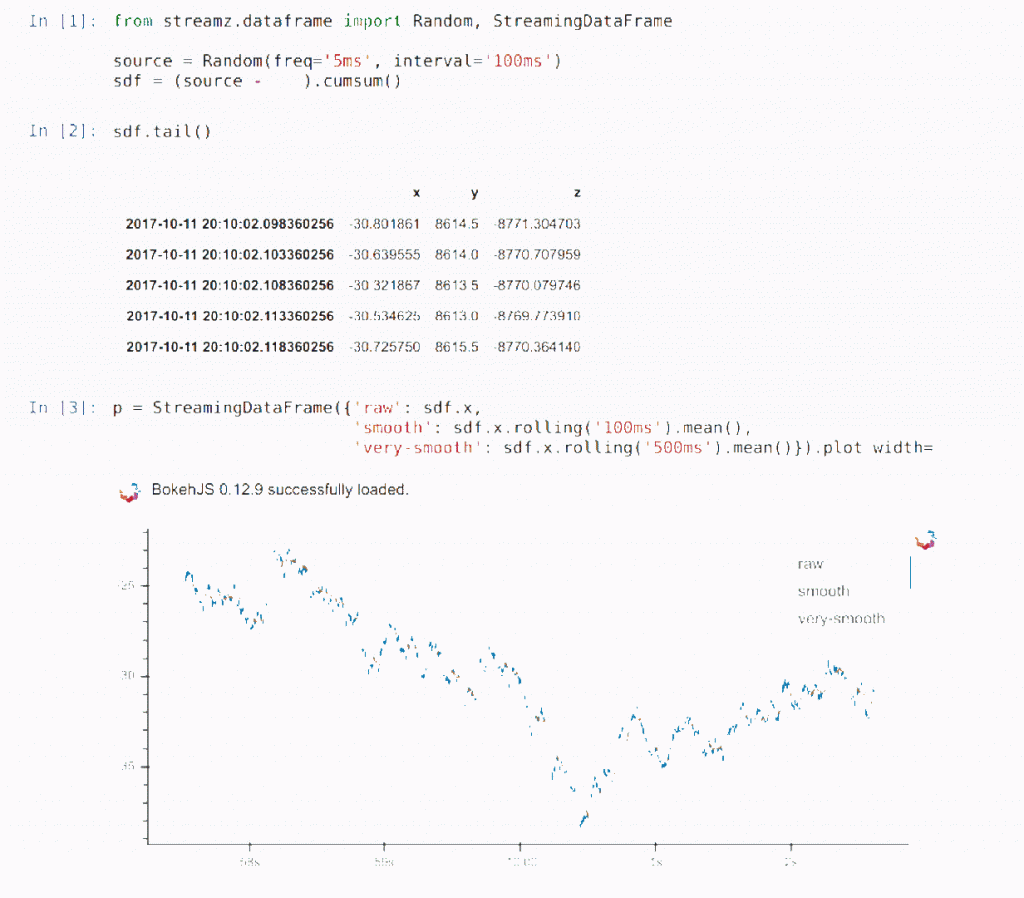Click the z column header
The width and height of the screenshot is (1024, 898).
pos(577,193)
